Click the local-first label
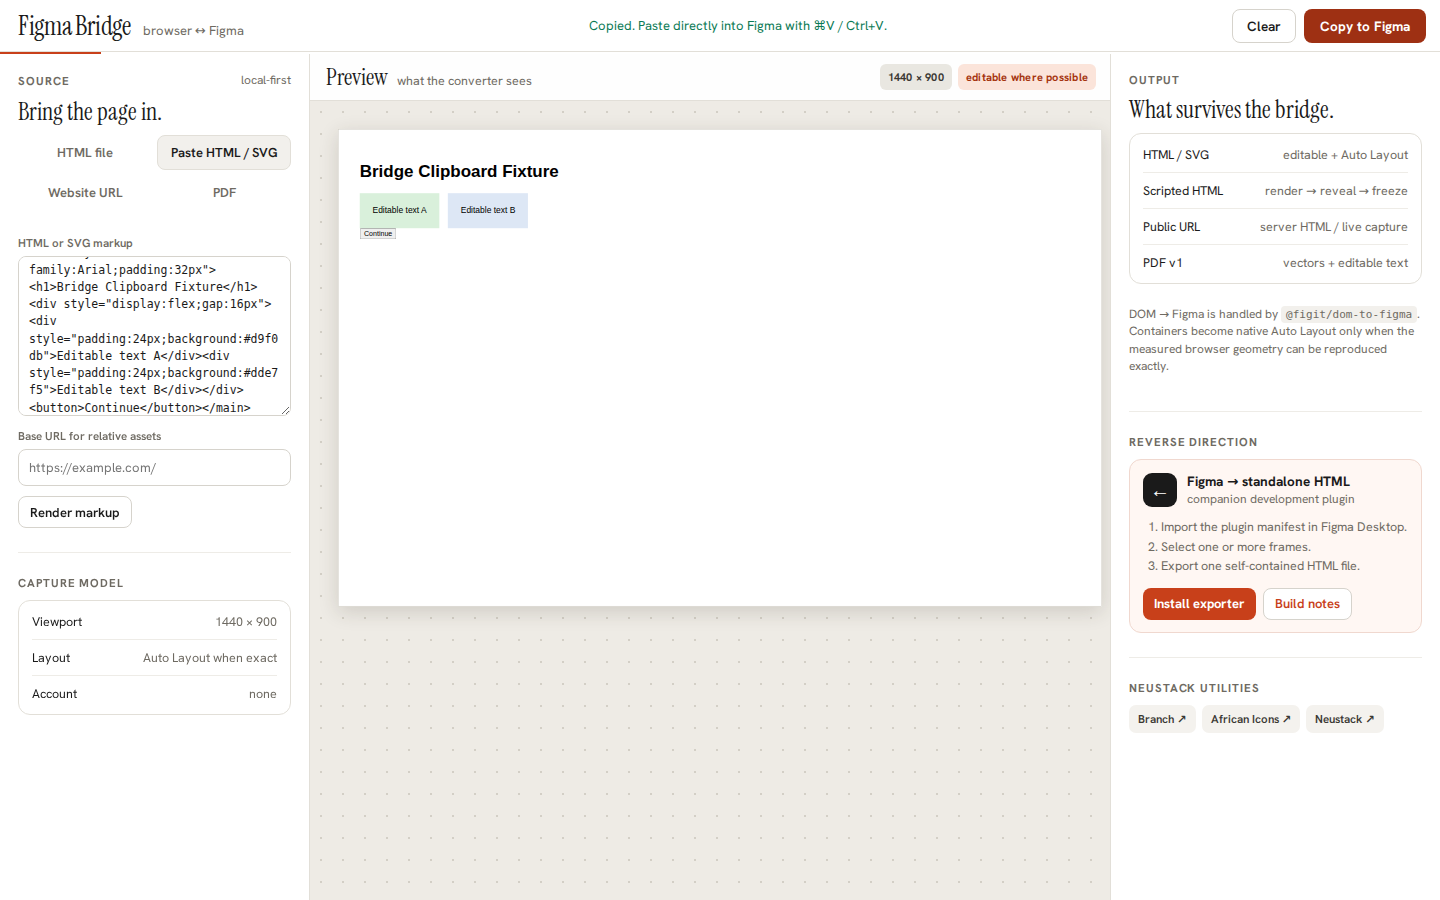 point(266,80)
